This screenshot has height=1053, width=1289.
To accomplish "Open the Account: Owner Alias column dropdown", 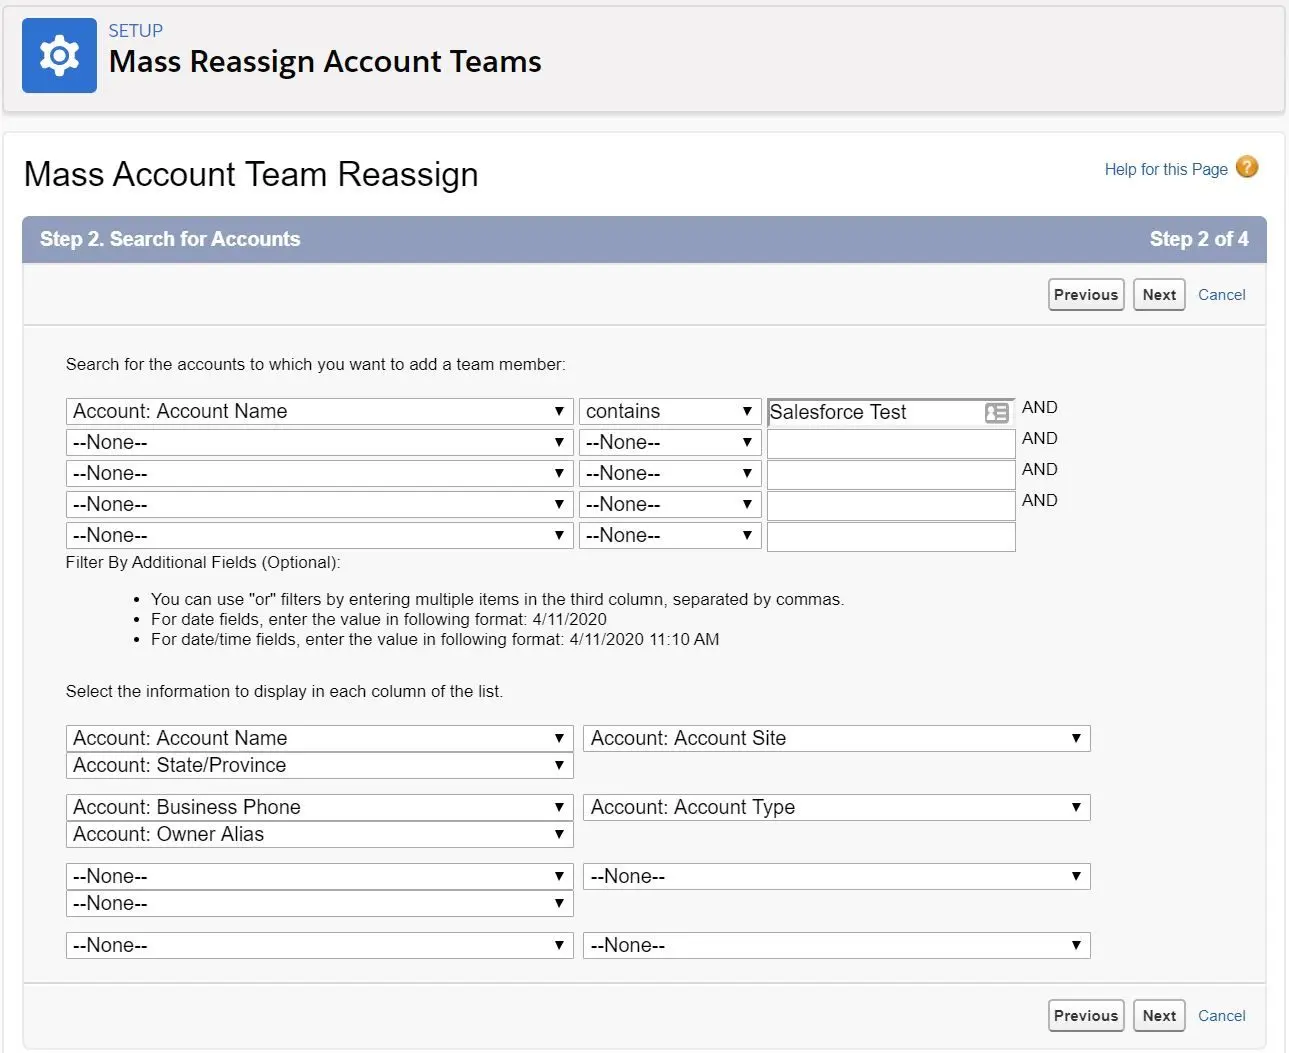I will click(x=320, y=835).
